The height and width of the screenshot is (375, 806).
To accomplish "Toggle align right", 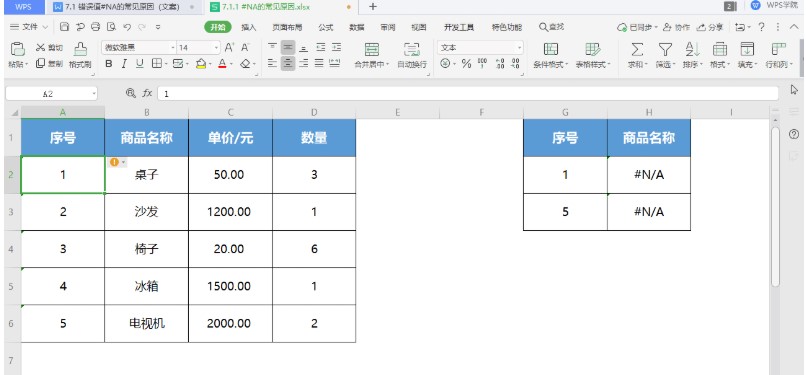I will (304, 64).
